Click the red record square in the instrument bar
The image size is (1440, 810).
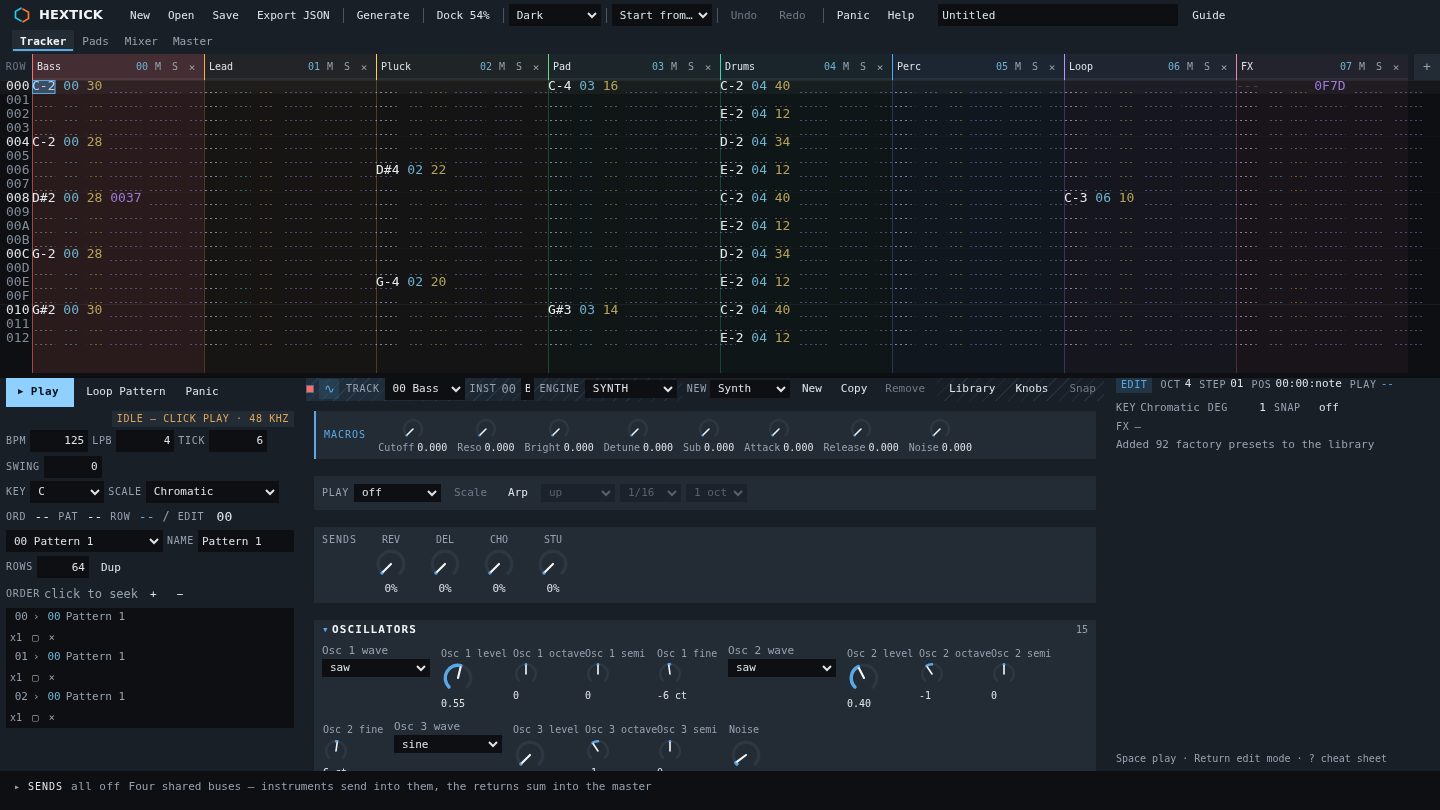pos(310,388)
